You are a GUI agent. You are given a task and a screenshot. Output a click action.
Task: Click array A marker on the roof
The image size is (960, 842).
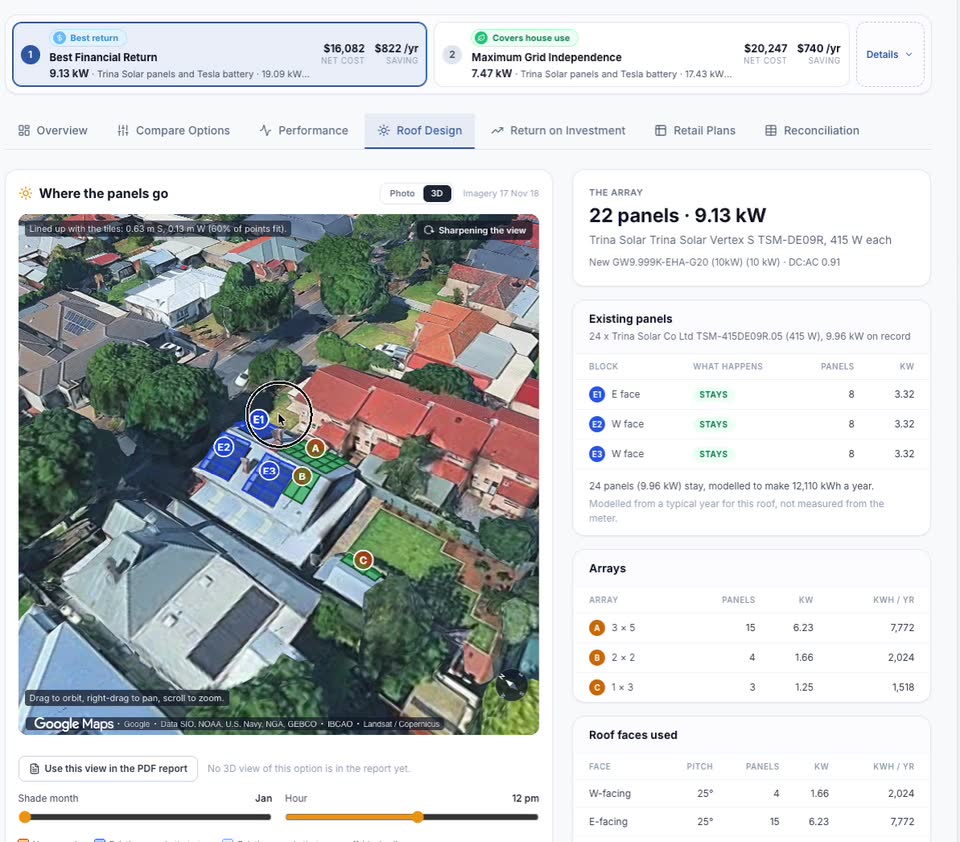pos(315,448)
